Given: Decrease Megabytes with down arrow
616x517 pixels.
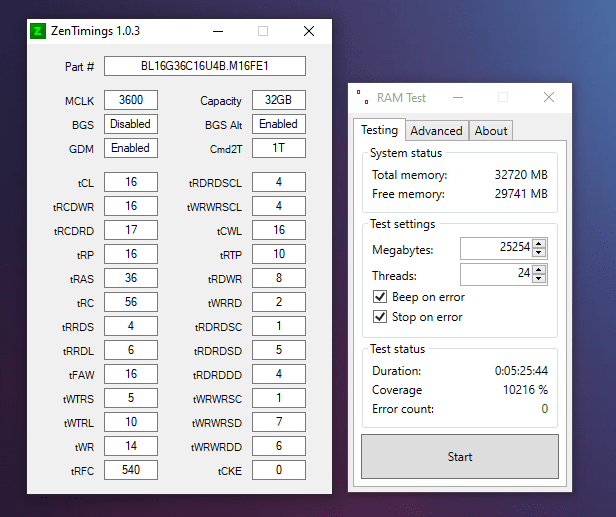Looking at the screenshot, I should tap(539, 253).
